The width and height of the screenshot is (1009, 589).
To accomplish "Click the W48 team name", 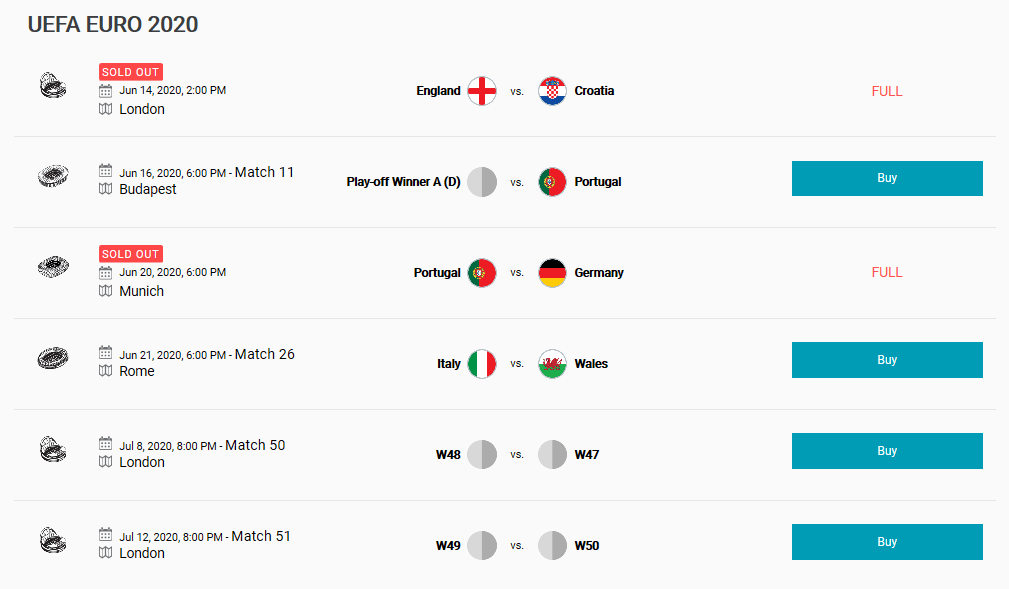I will [448, 455].
